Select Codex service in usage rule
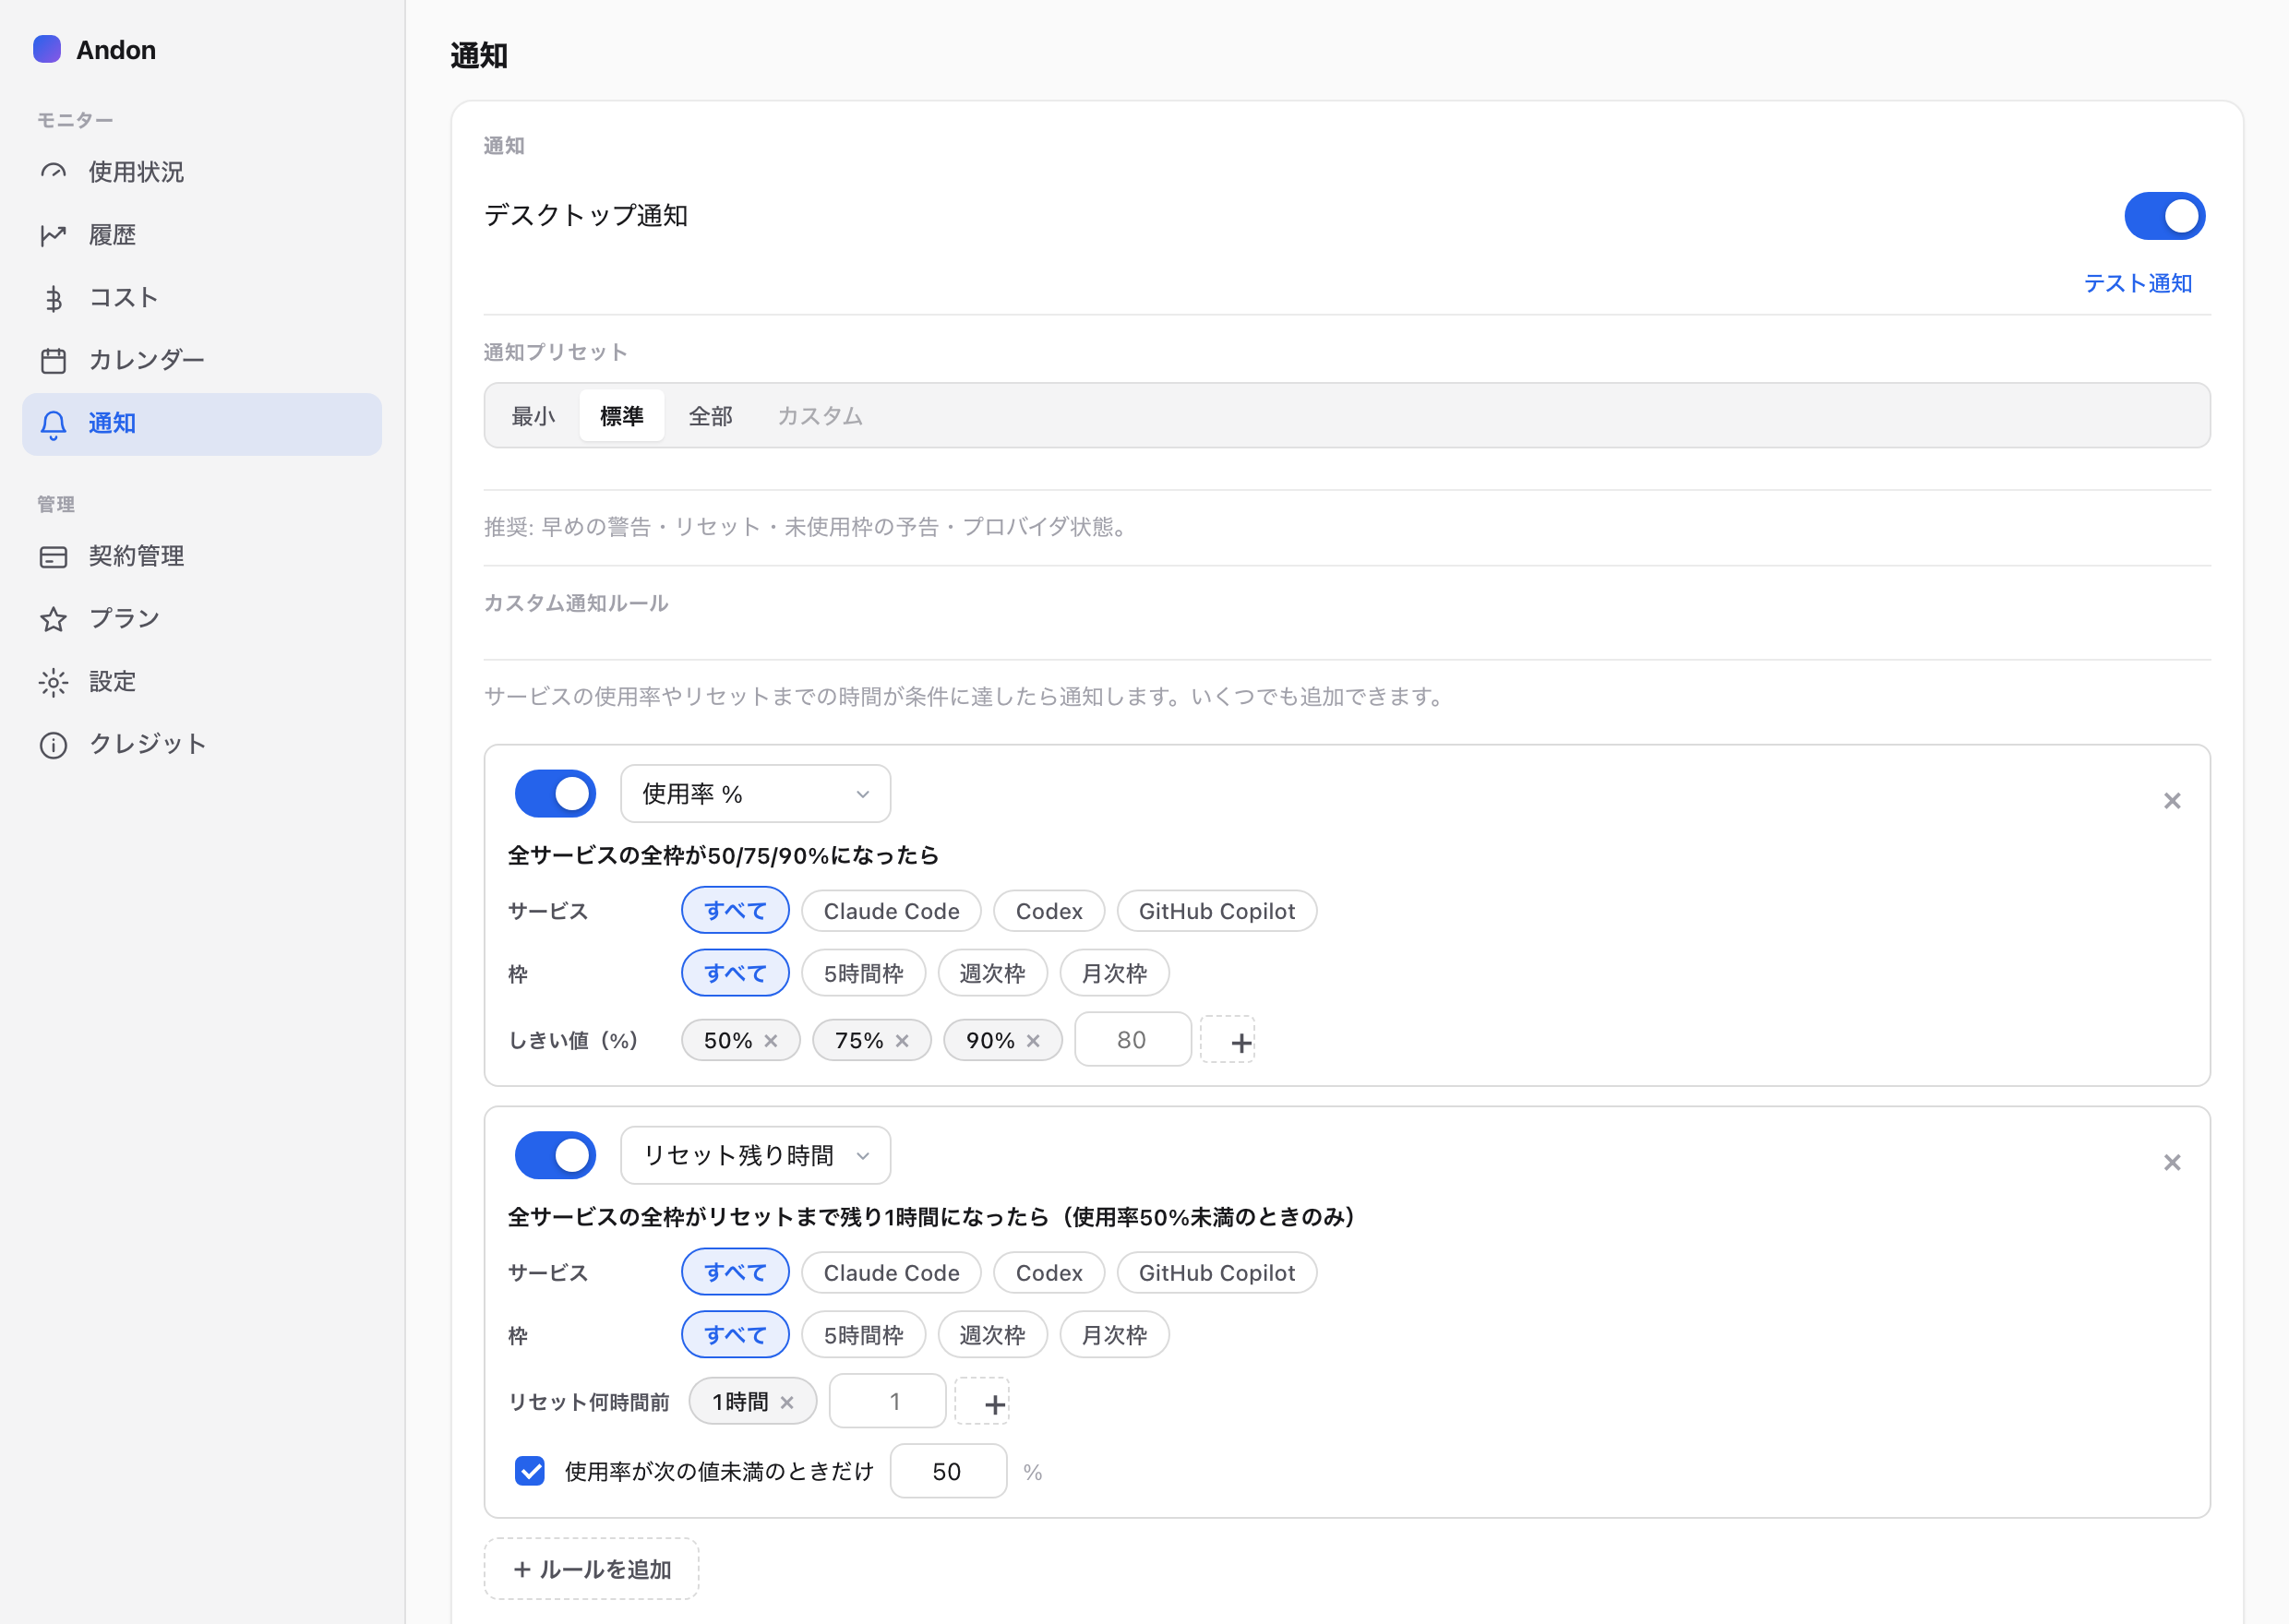Viewport: 2289px width, 1624px height. point(1048,910)
